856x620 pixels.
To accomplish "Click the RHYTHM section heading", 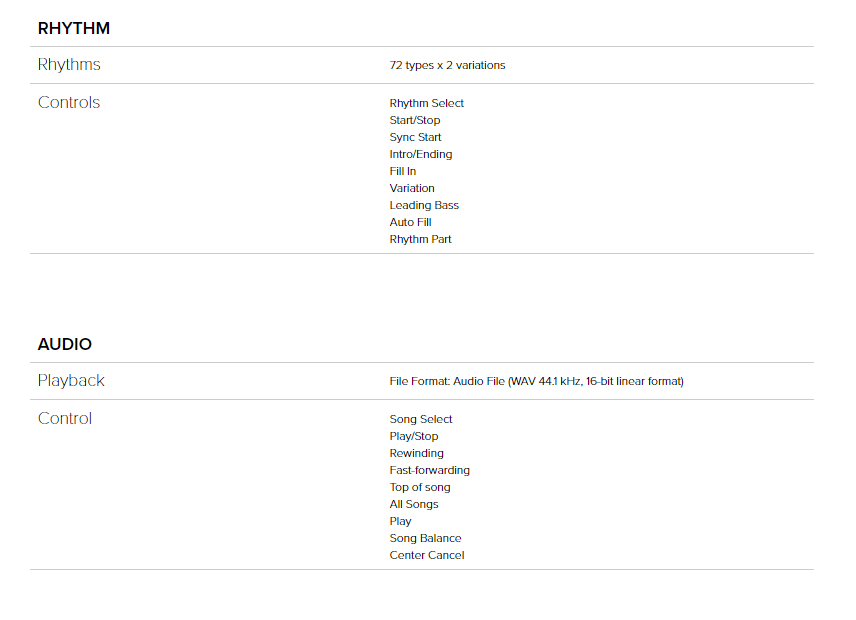I will pos(74,28).
